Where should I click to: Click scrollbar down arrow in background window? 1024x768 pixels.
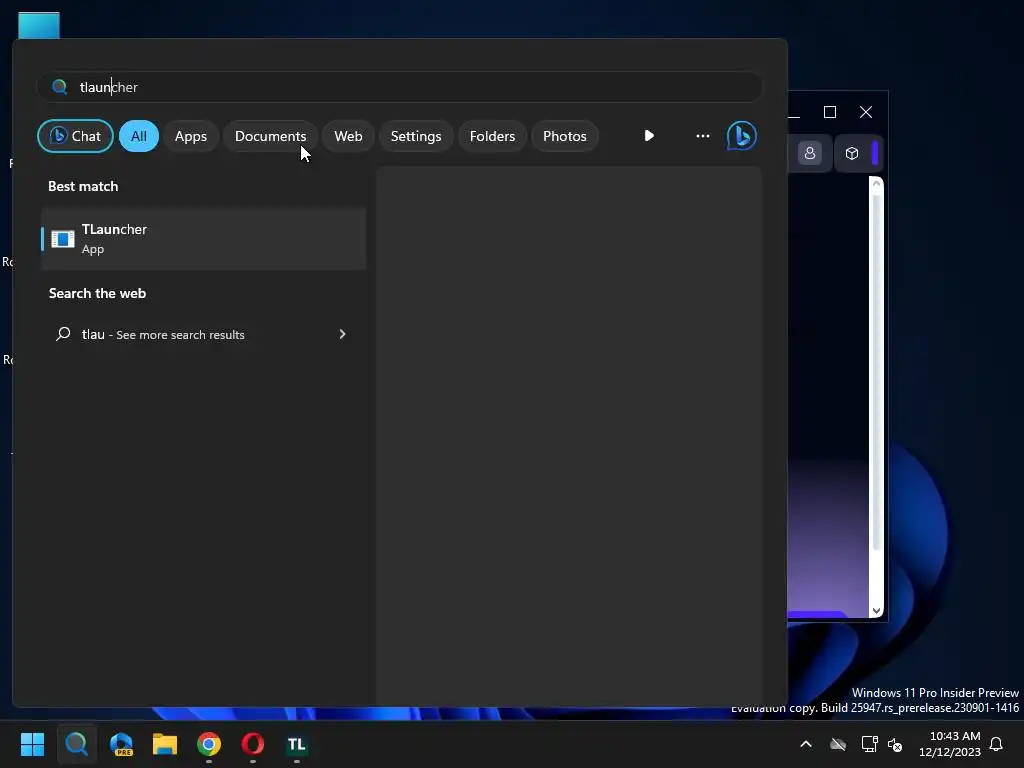pos(876,611)
